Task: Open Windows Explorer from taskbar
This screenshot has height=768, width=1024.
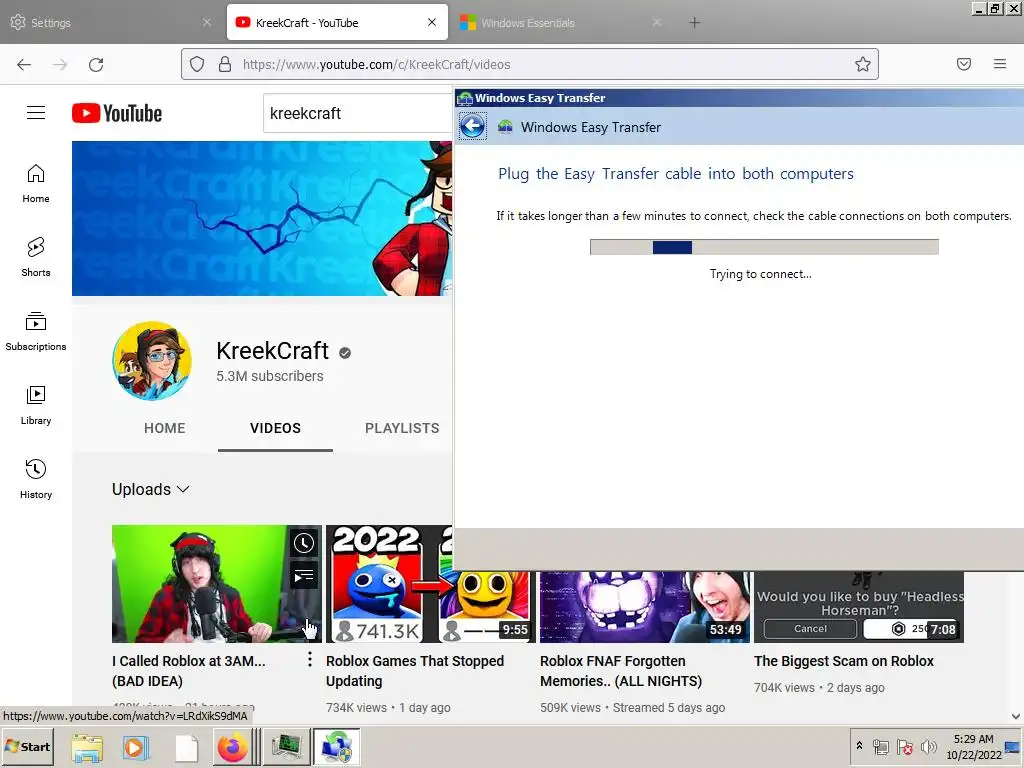Action: click(87, 747)
